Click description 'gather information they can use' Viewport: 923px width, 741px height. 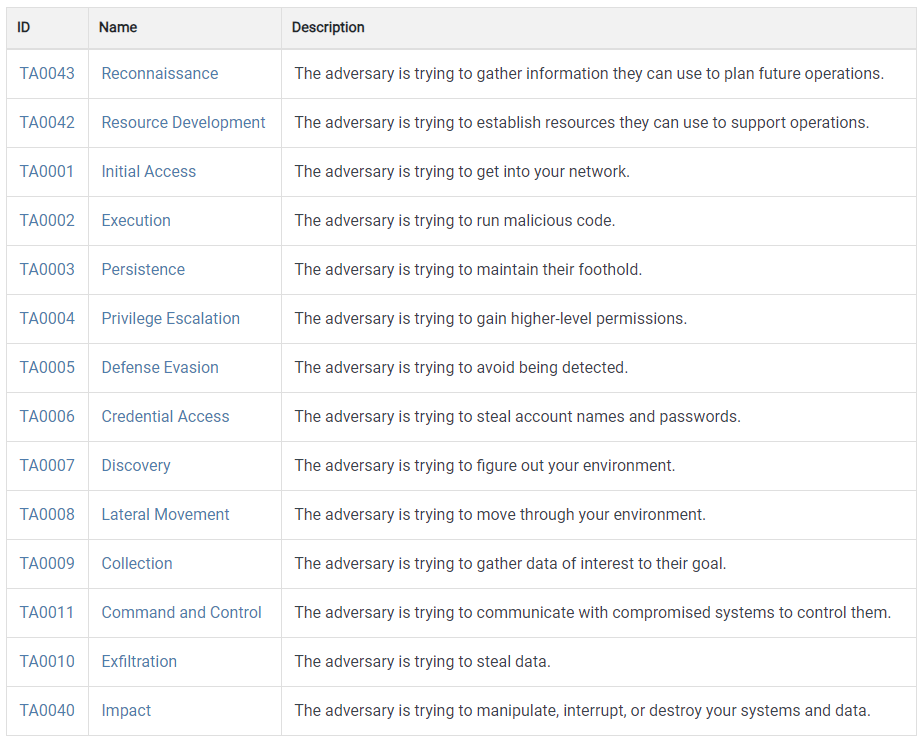[x=589, y=74]
